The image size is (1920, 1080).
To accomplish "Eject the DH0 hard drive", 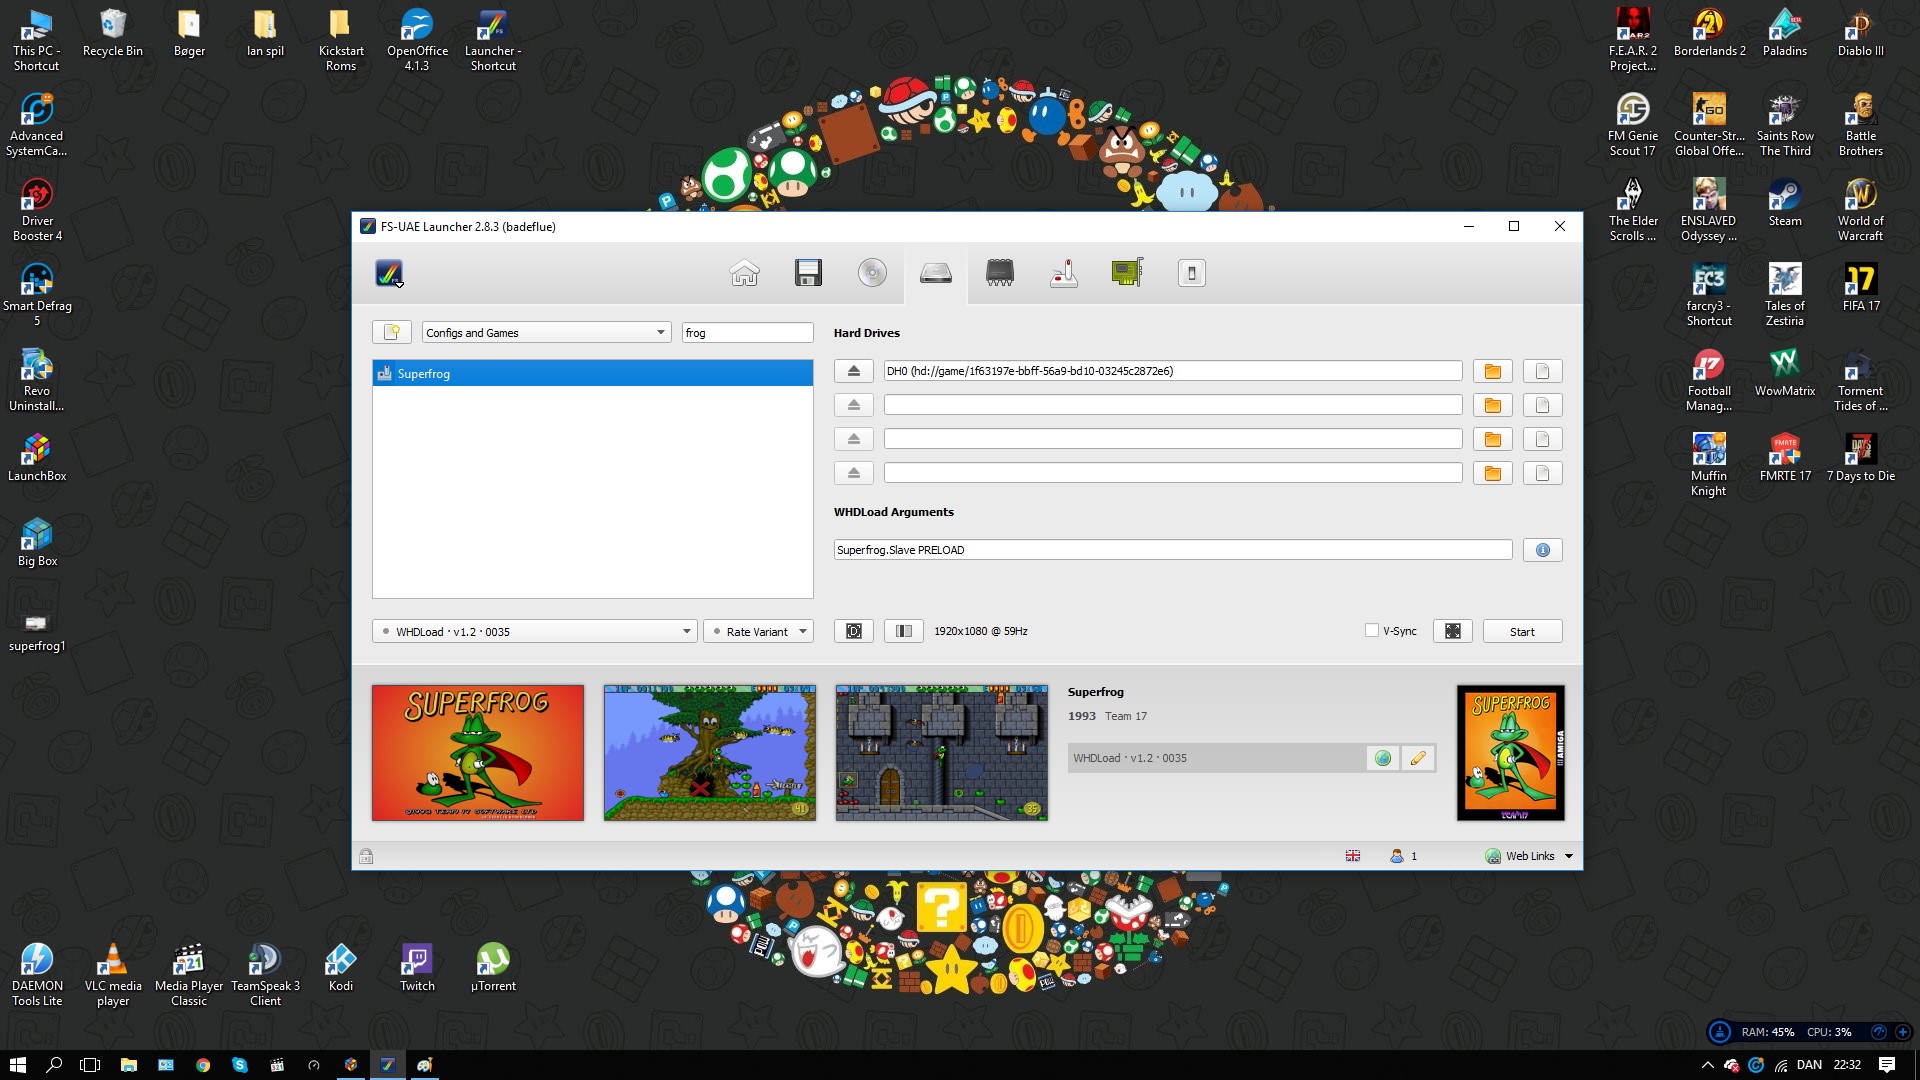I will tap(854, 371).
